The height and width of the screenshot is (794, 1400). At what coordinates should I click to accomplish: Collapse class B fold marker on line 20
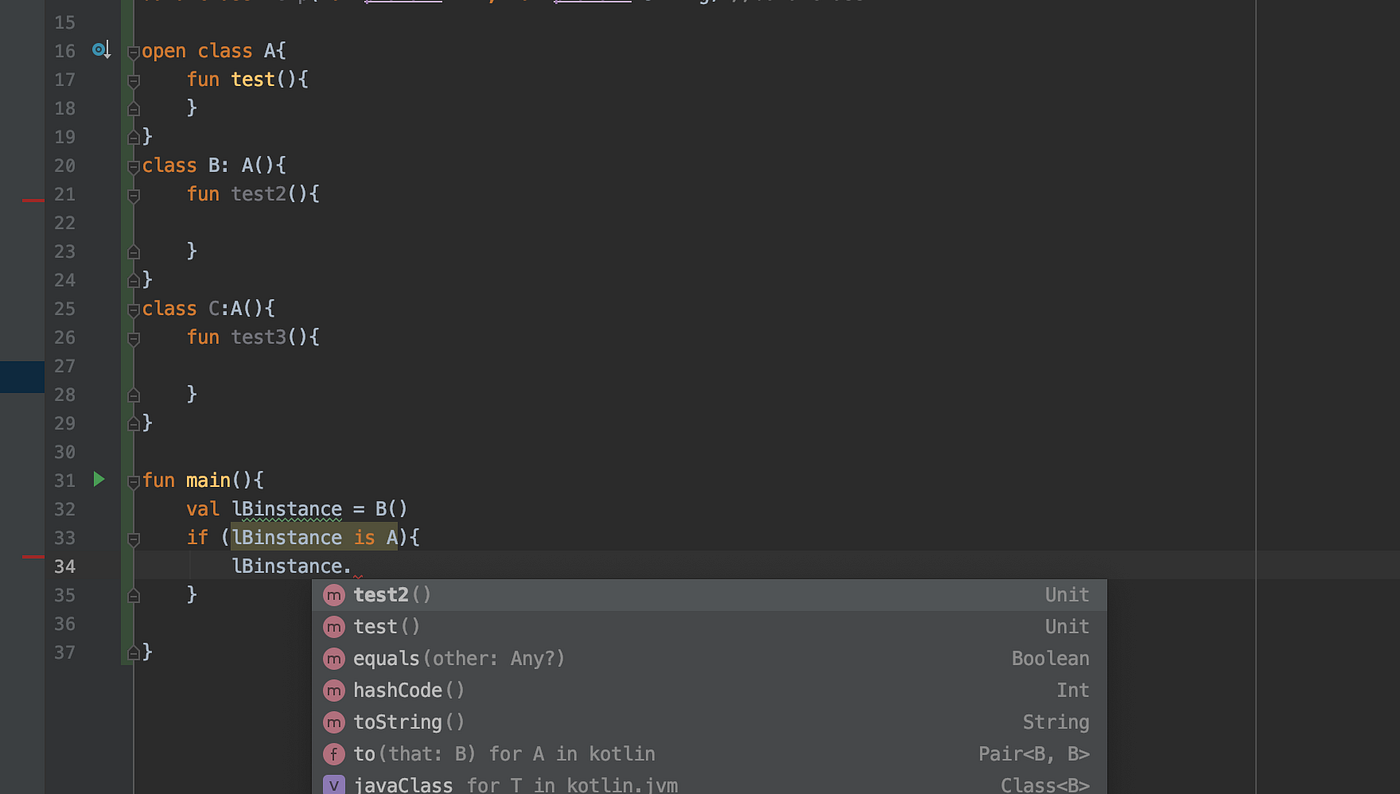tap(133, 166)
